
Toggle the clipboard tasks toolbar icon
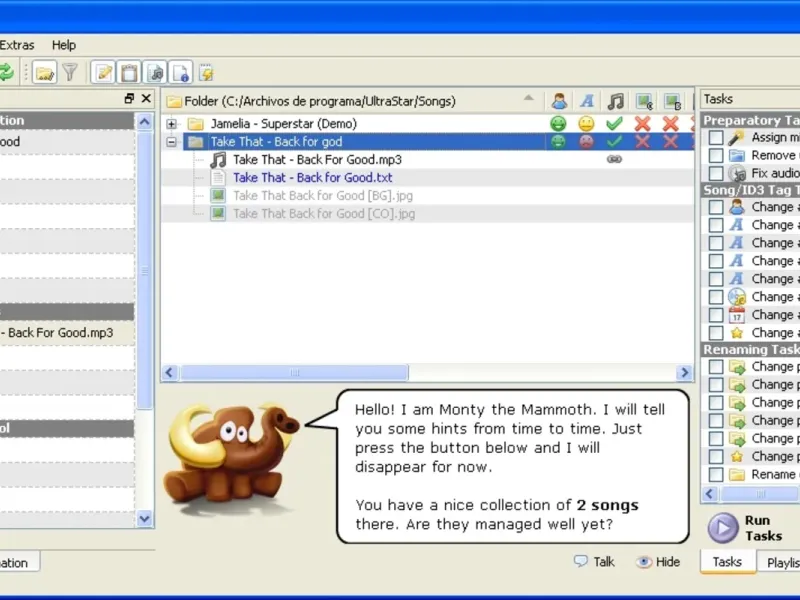(x=129, y=73)
